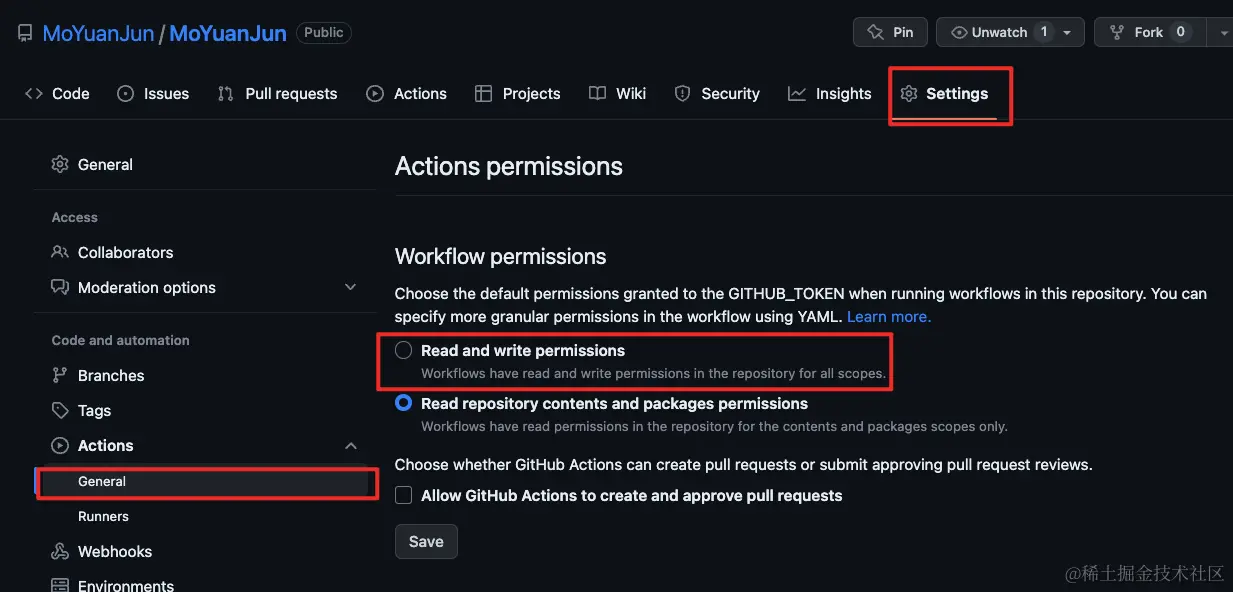Click the Actions play icon tab
This screenshot has width=1233, height=592.
(375, 94)
